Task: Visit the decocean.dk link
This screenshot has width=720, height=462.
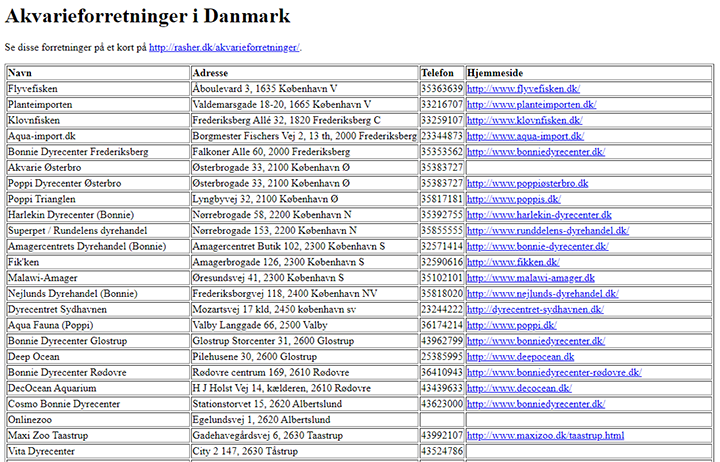Action: [519, 388]
